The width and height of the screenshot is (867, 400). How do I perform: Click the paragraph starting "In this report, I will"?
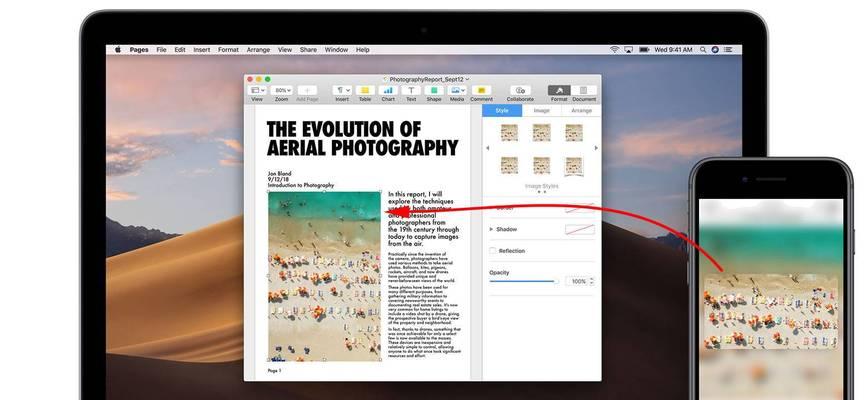[x=424, y=219]
